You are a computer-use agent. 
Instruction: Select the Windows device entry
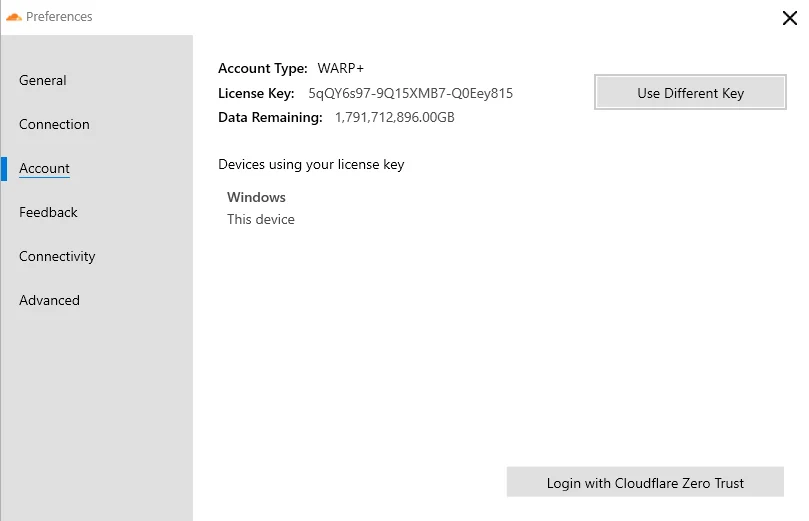pos(256,197)
